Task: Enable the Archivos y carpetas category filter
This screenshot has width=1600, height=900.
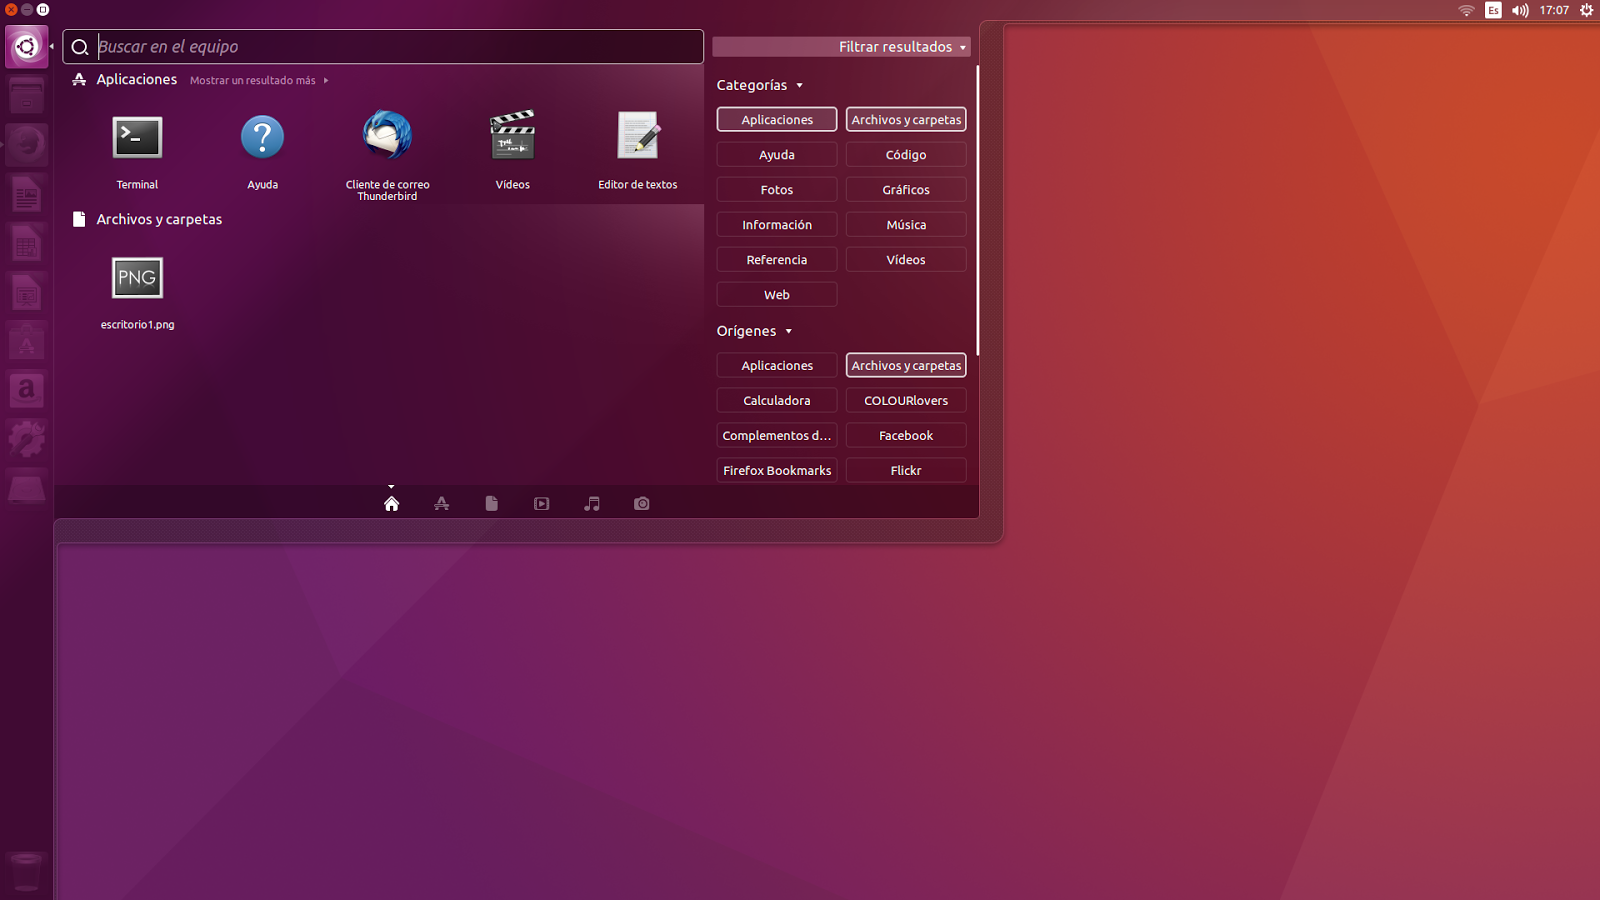Action: click(x=905, y=119)
